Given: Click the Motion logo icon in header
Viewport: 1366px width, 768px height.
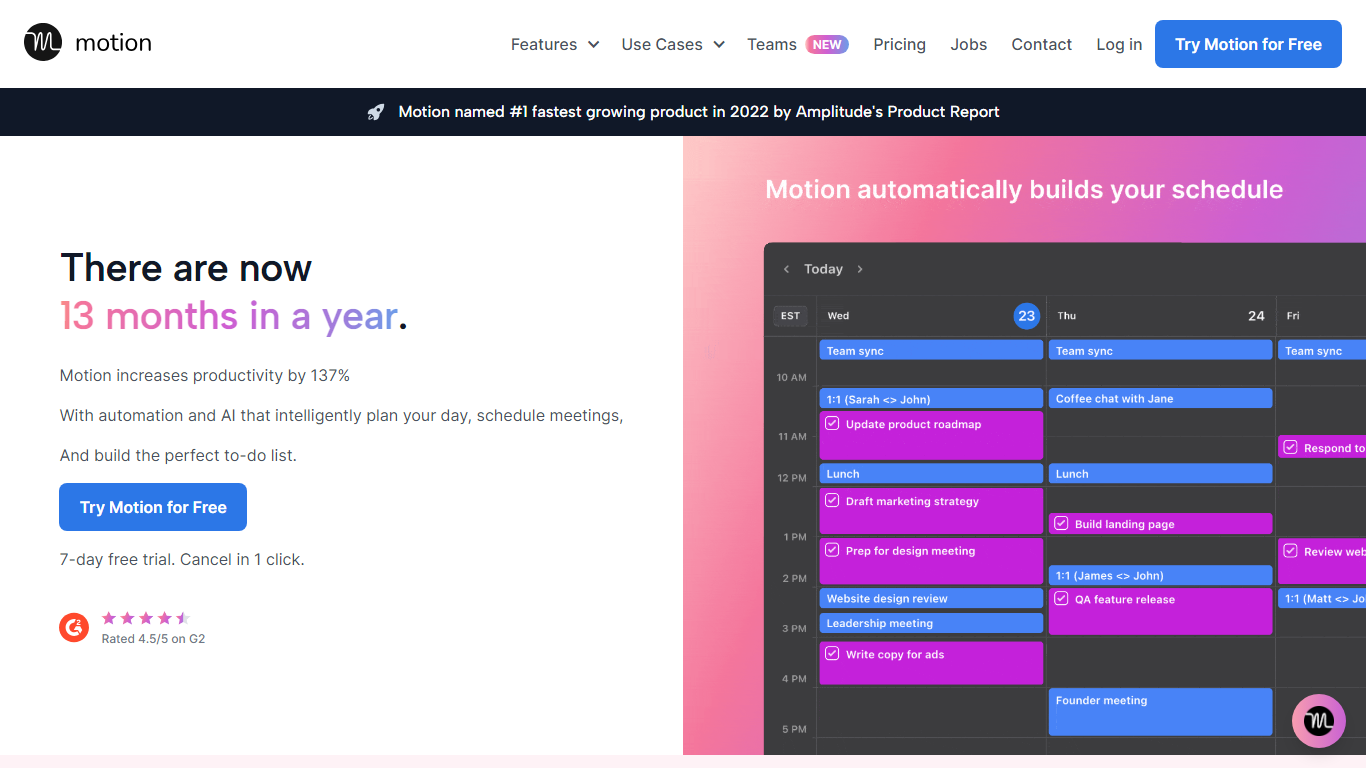Looking at the screenshot, I should (43, 43).
